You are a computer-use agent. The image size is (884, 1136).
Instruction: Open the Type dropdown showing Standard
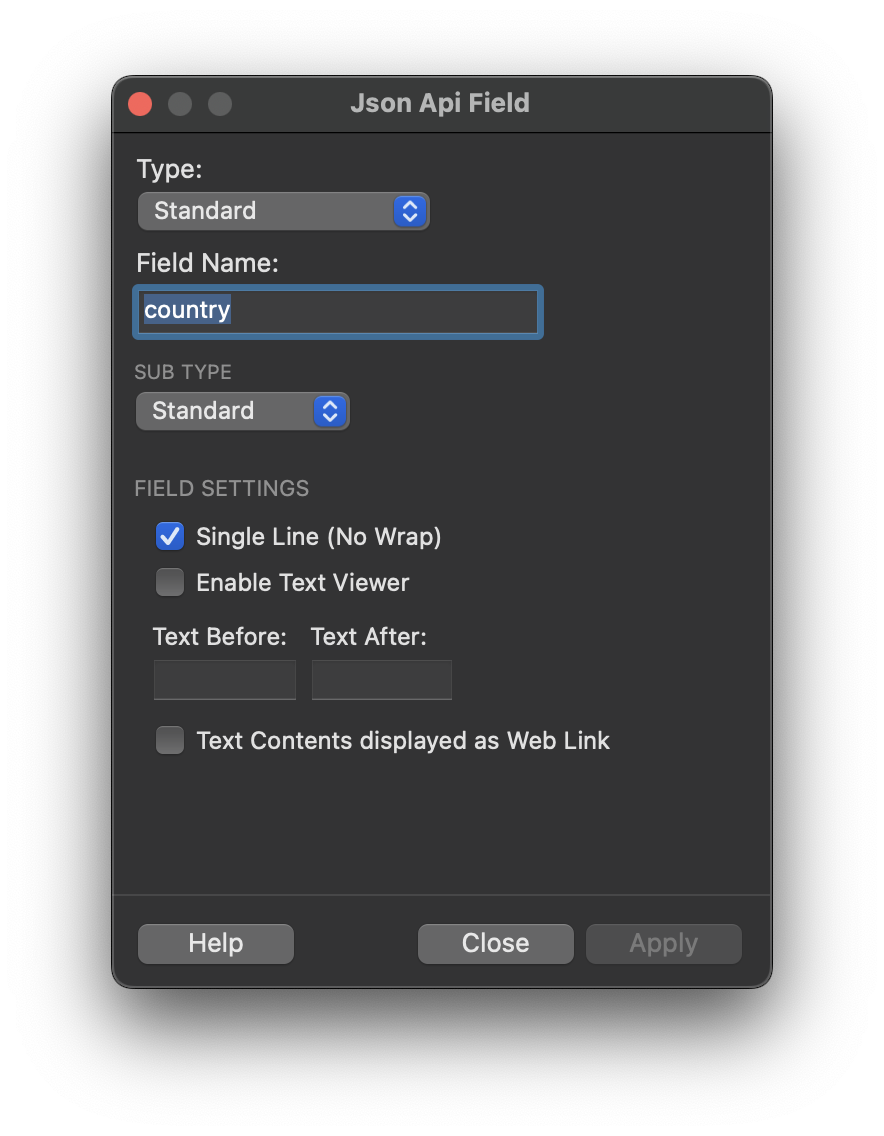click(x=283, y=211)
